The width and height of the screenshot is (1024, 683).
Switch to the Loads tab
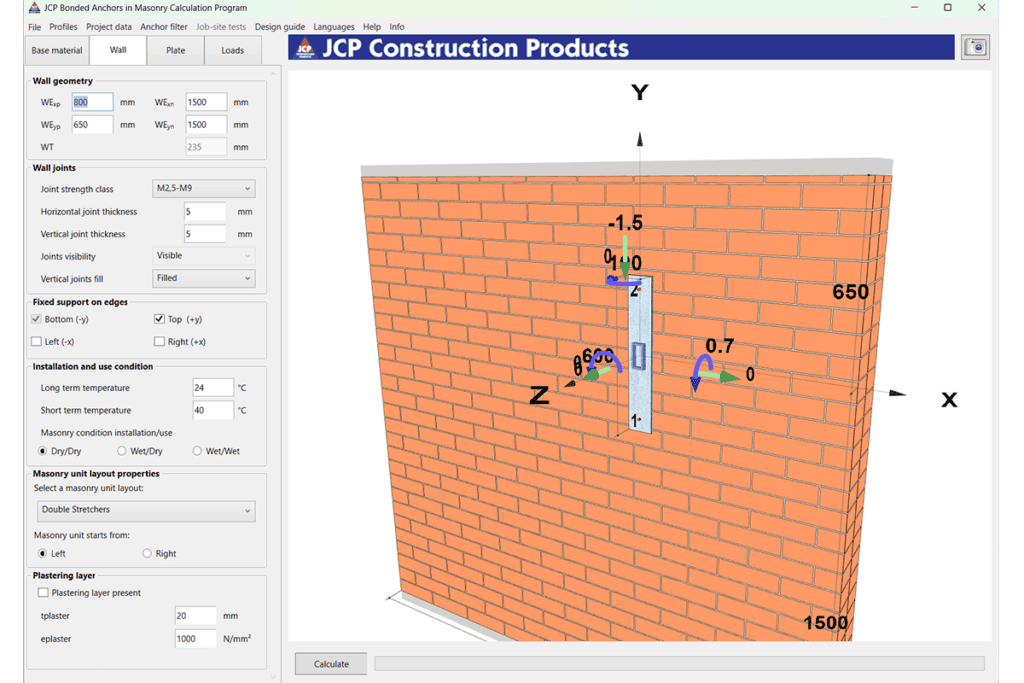pos(232,50)
